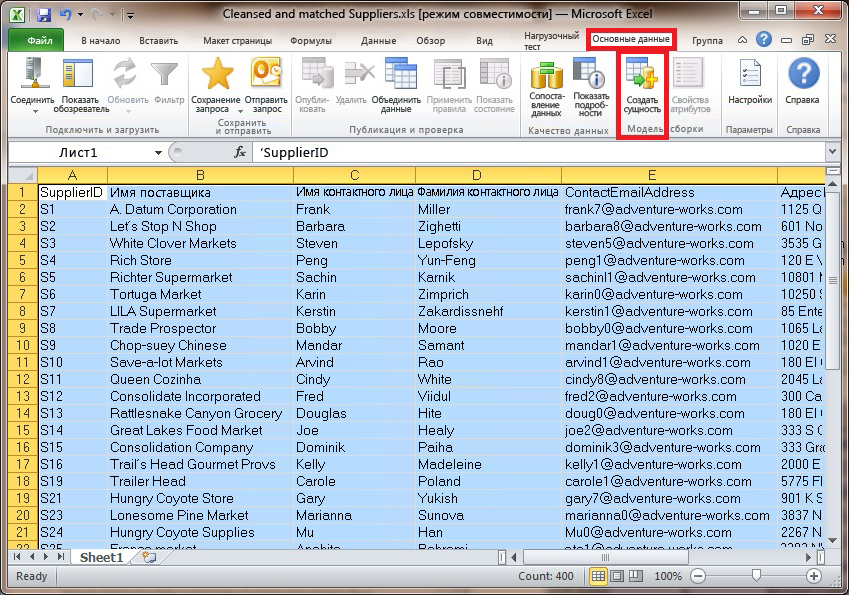Screen dimensions: 849x595
Task: Click Показать обозреватель icon
Action: pyautogui.click(x=79, y=73)
